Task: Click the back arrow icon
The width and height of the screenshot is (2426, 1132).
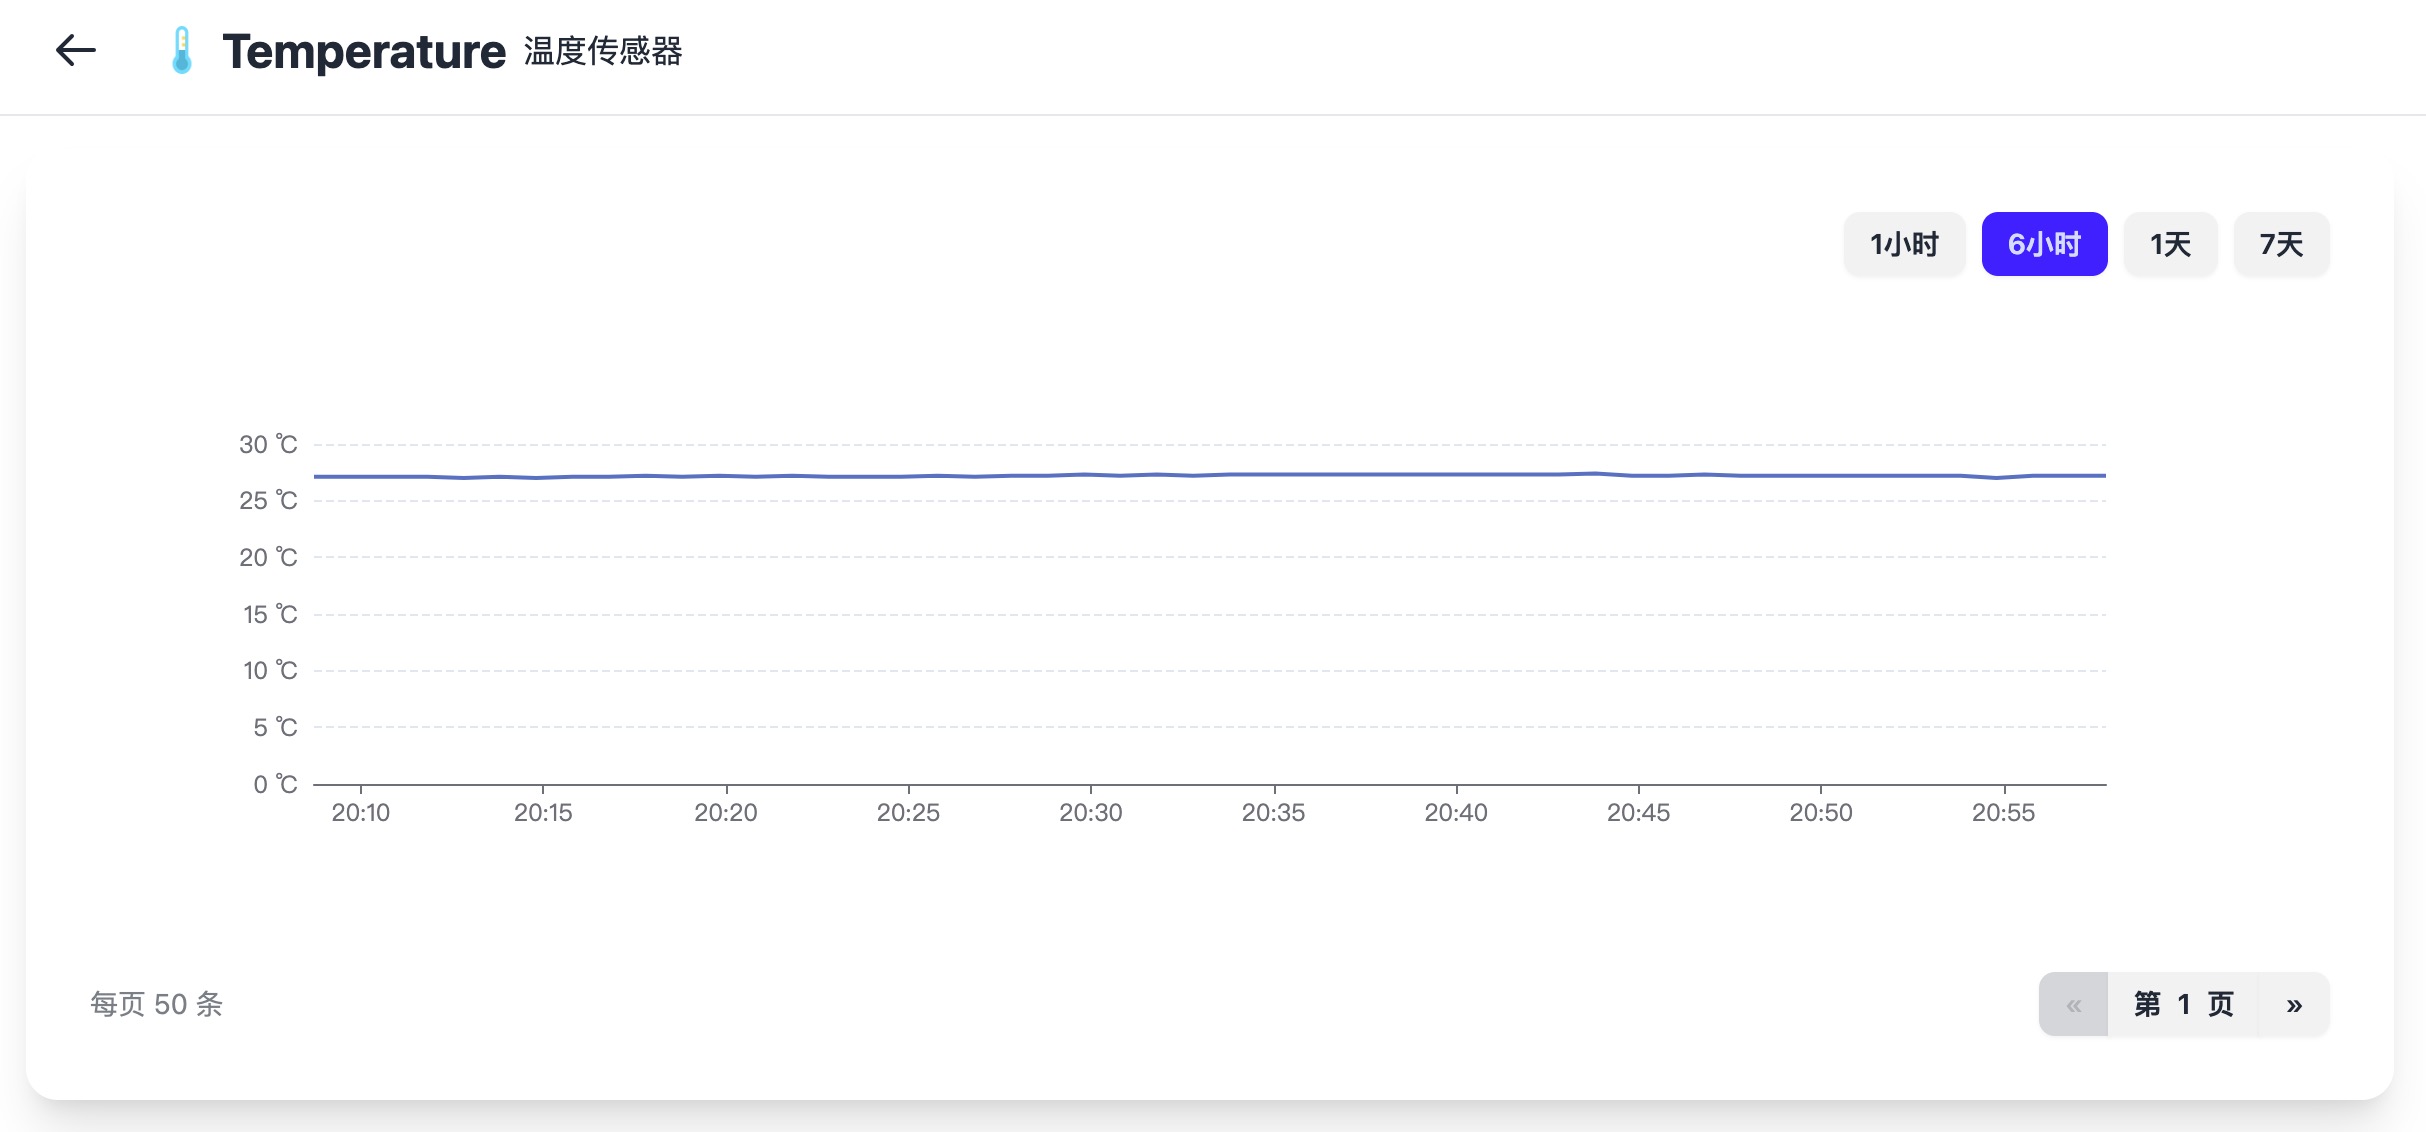Action: click(x=76, y=50)
